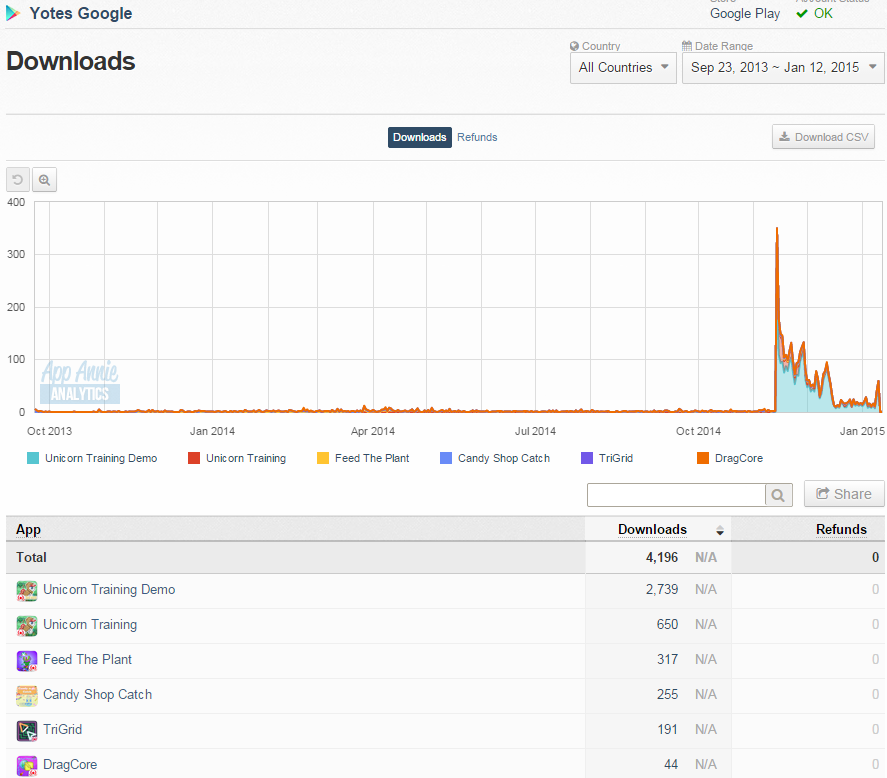The image size is (887, 778).
Task: Click the Oct 2014 axis label
Action: point(698,432)
